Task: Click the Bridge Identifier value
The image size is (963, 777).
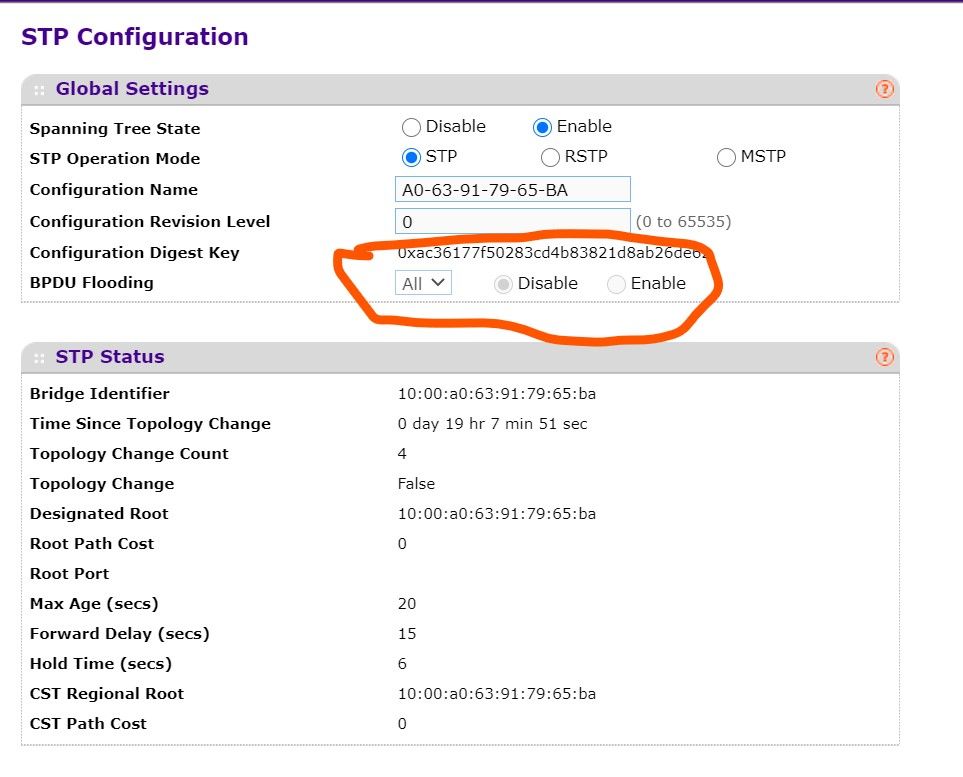Action: tap(496, 394)
